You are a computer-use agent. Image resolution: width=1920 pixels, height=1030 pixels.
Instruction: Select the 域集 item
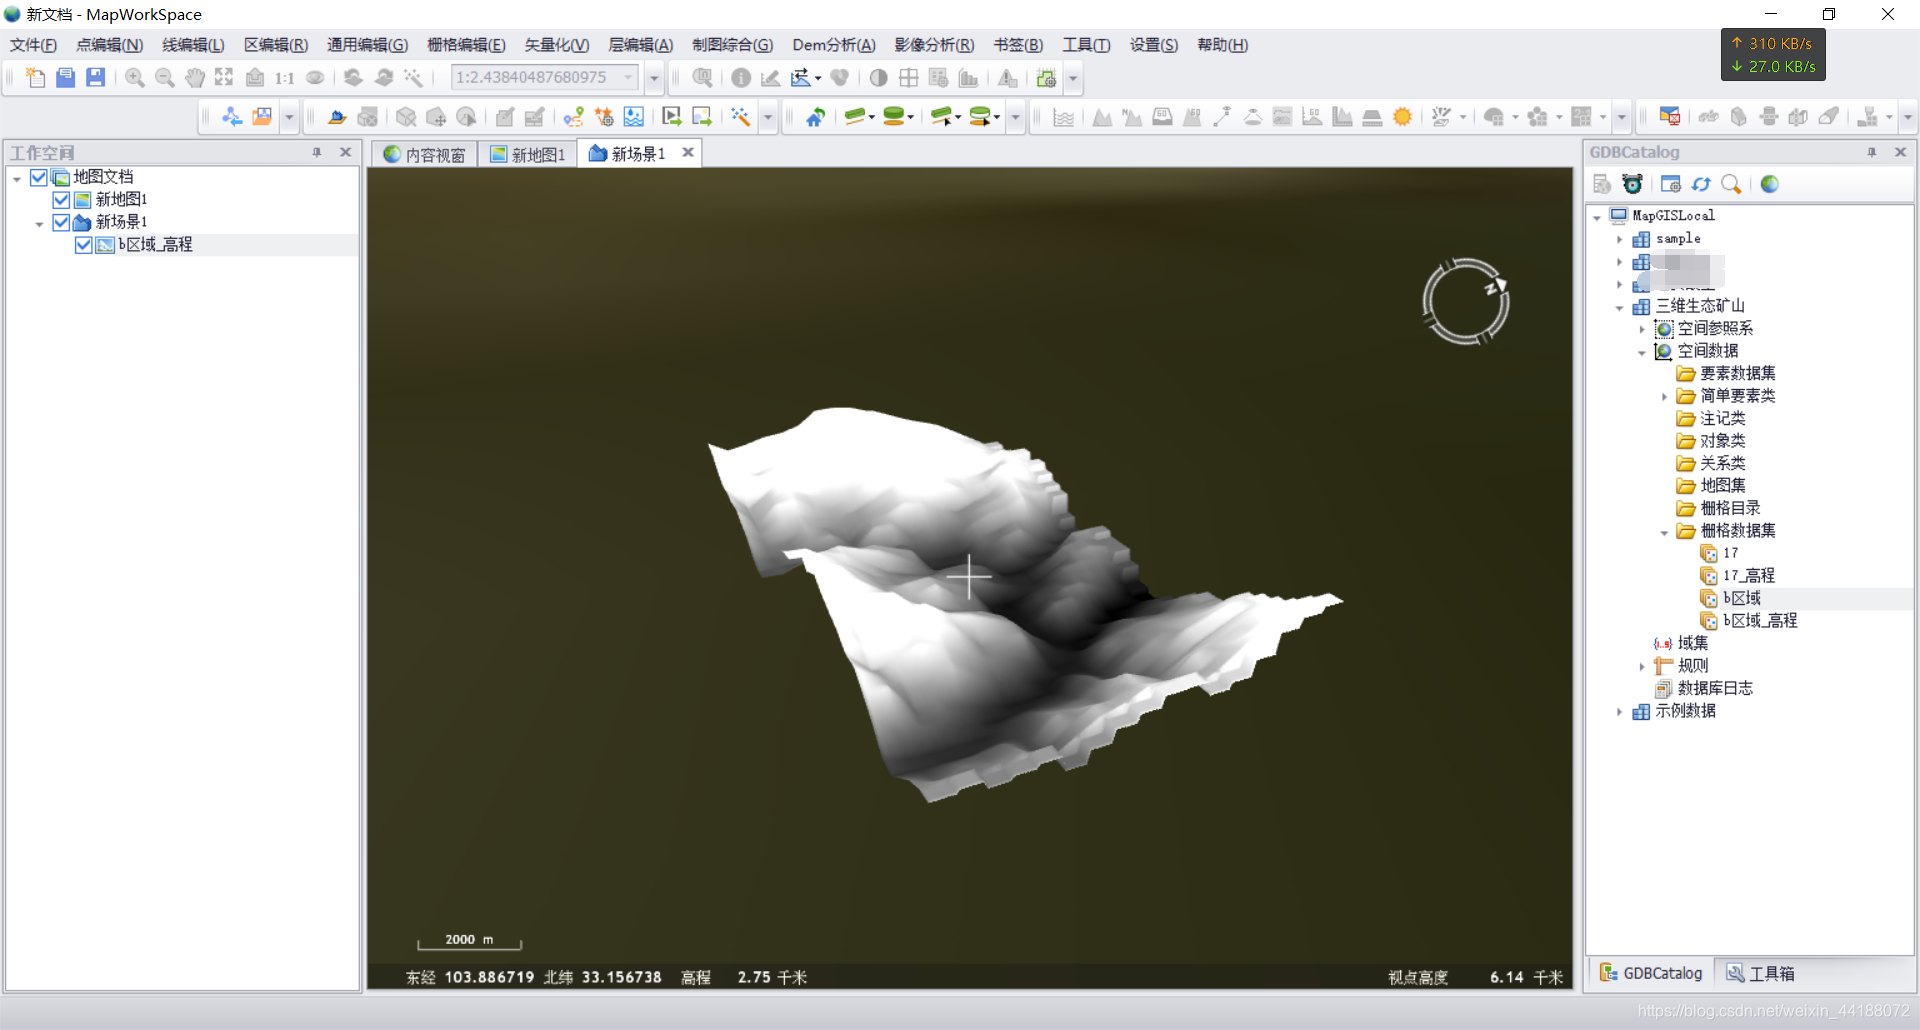coord(1692,643)
